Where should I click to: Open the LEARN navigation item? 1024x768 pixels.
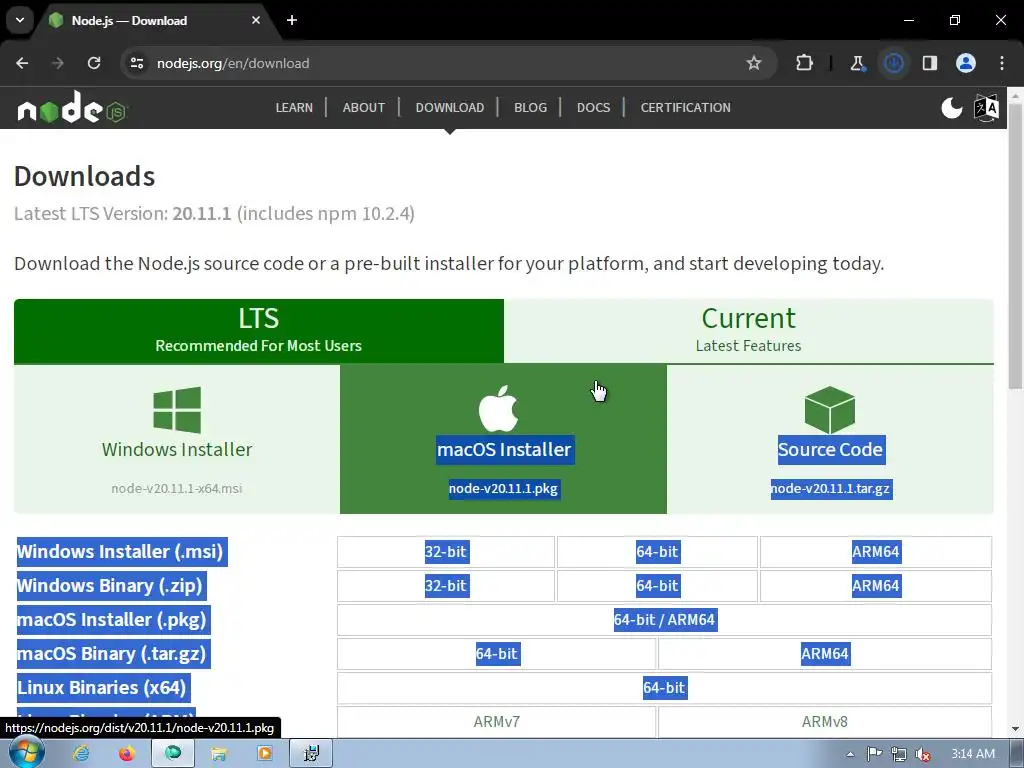[294, 108]
